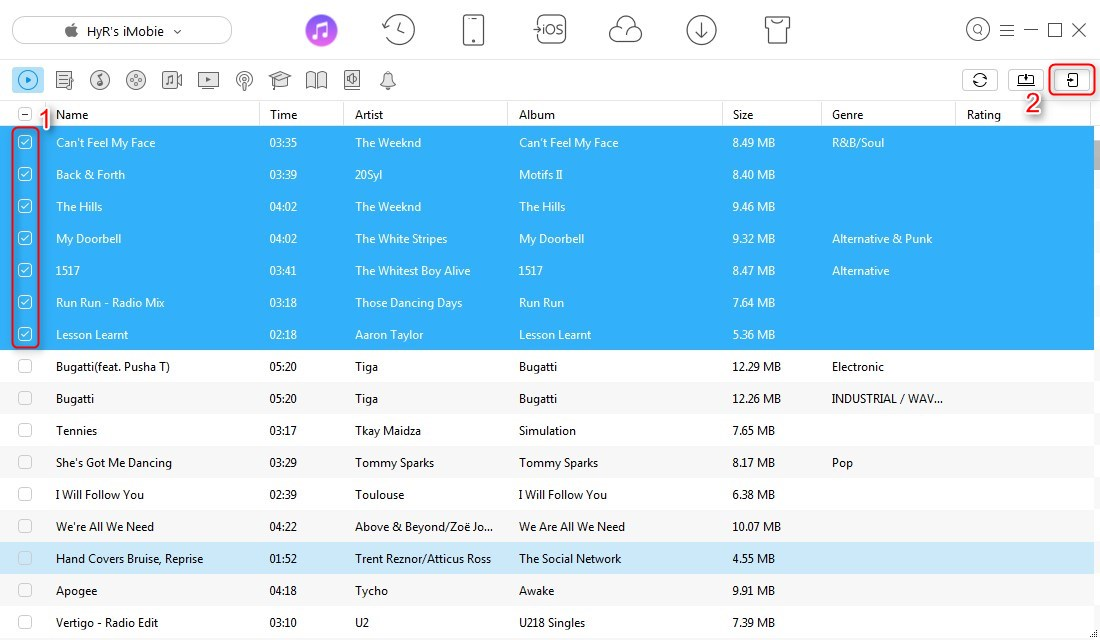The width and height of the screenshot is (1100, 640).
Task: Open the hamburger menu icon
Action: pyautogui.click(x=1007, y=30)
